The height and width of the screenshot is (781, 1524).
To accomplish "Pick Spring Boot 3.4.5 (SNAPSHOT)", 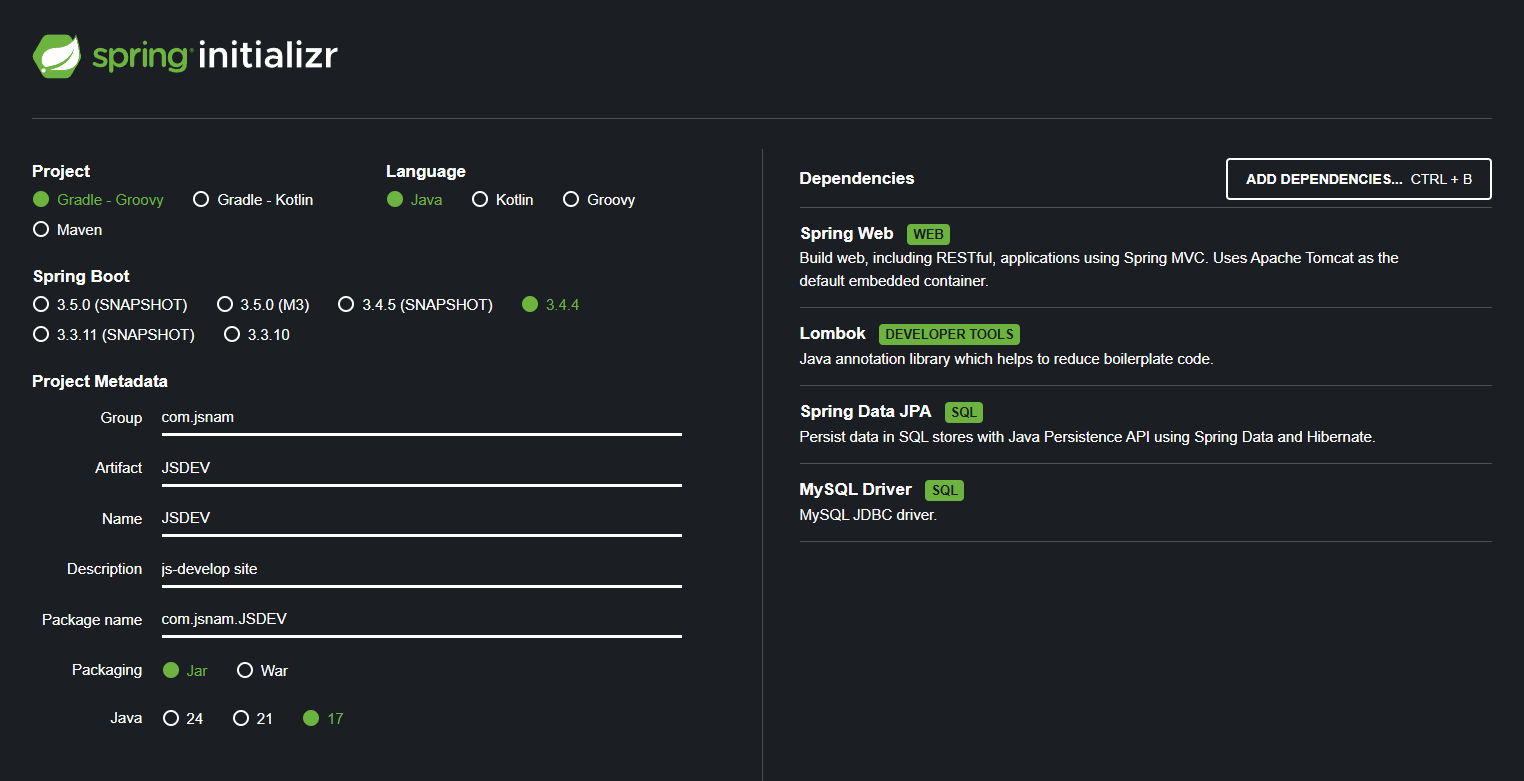I will click(416, 305).
